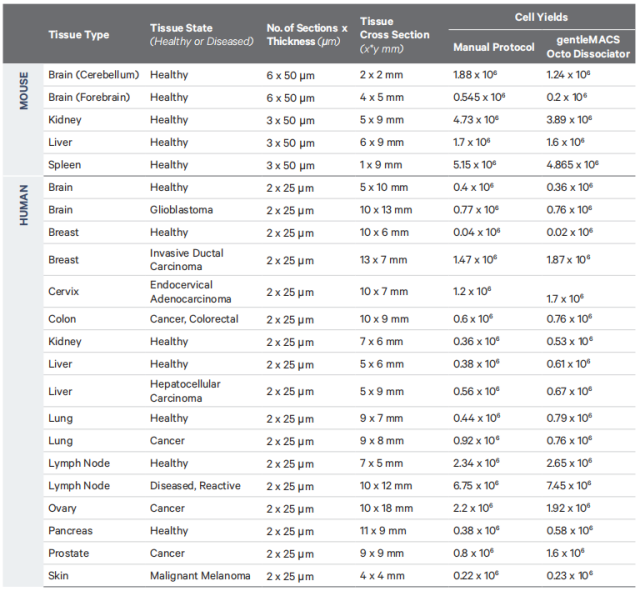Click the Tissue Type column header
The width and height of the screenshot is (640, 591).
tap(79, 35)
